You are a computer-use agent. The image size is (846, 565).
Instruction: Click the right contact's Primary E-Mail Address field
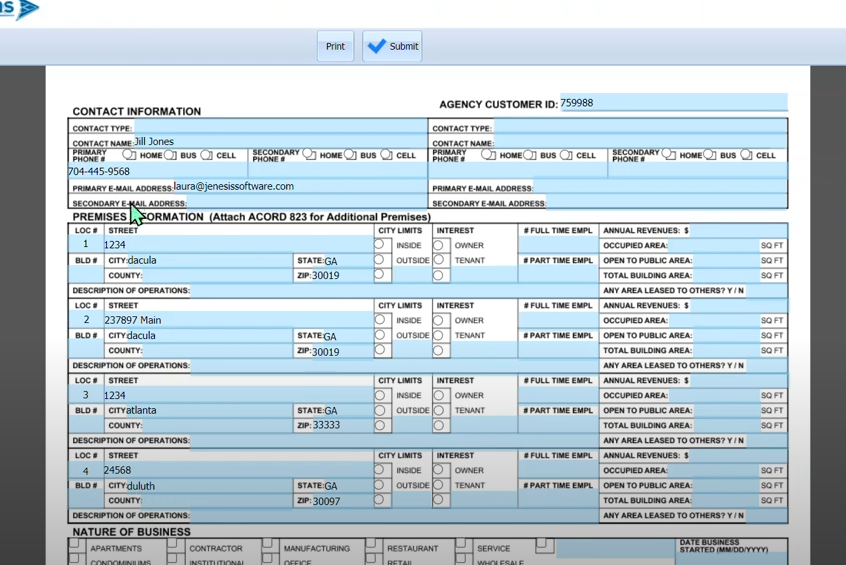tap(660, 188)
